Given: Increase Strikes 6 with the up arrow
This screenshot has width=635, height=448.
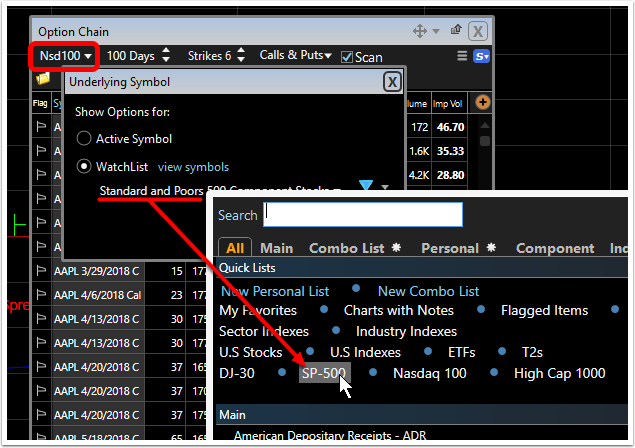Looking at the screenshot, I should (241, 50).
